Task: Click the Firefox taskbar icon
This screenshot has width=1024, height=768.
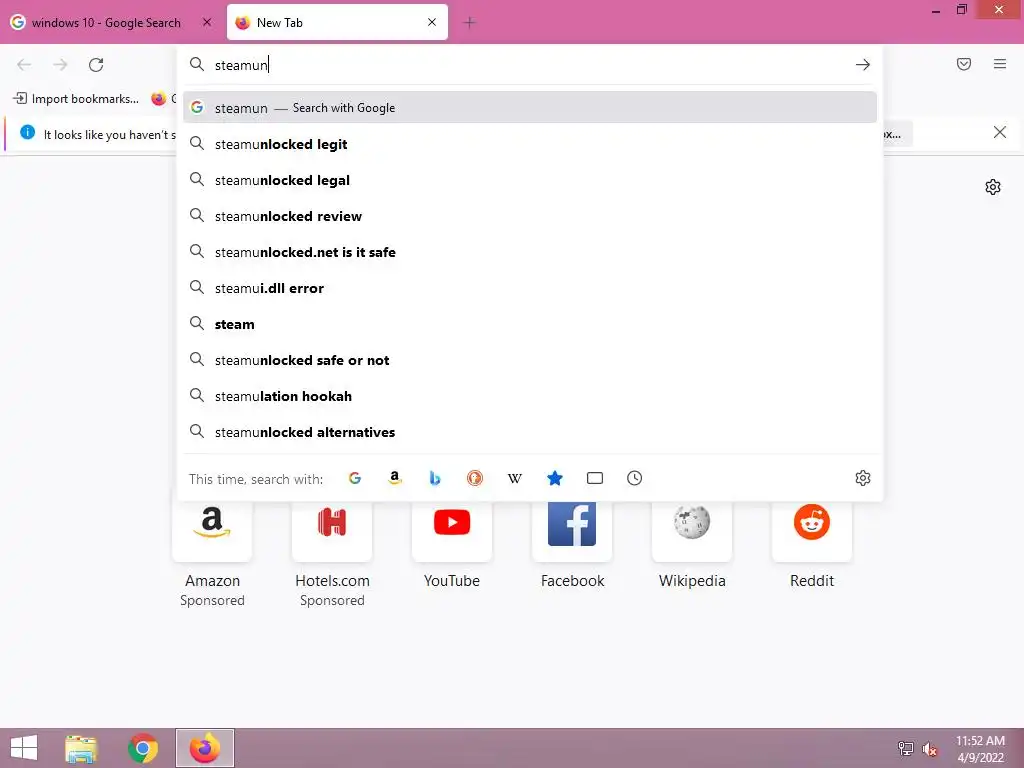Action: click(x=204, y=748)
